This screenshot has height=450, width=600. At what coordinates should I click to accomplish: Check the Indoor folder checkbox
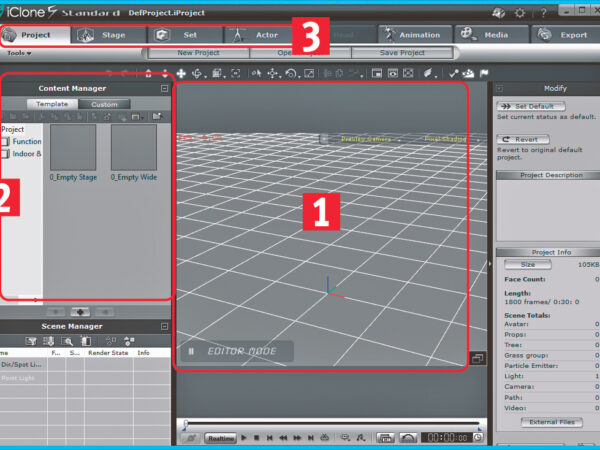[5, 154]
